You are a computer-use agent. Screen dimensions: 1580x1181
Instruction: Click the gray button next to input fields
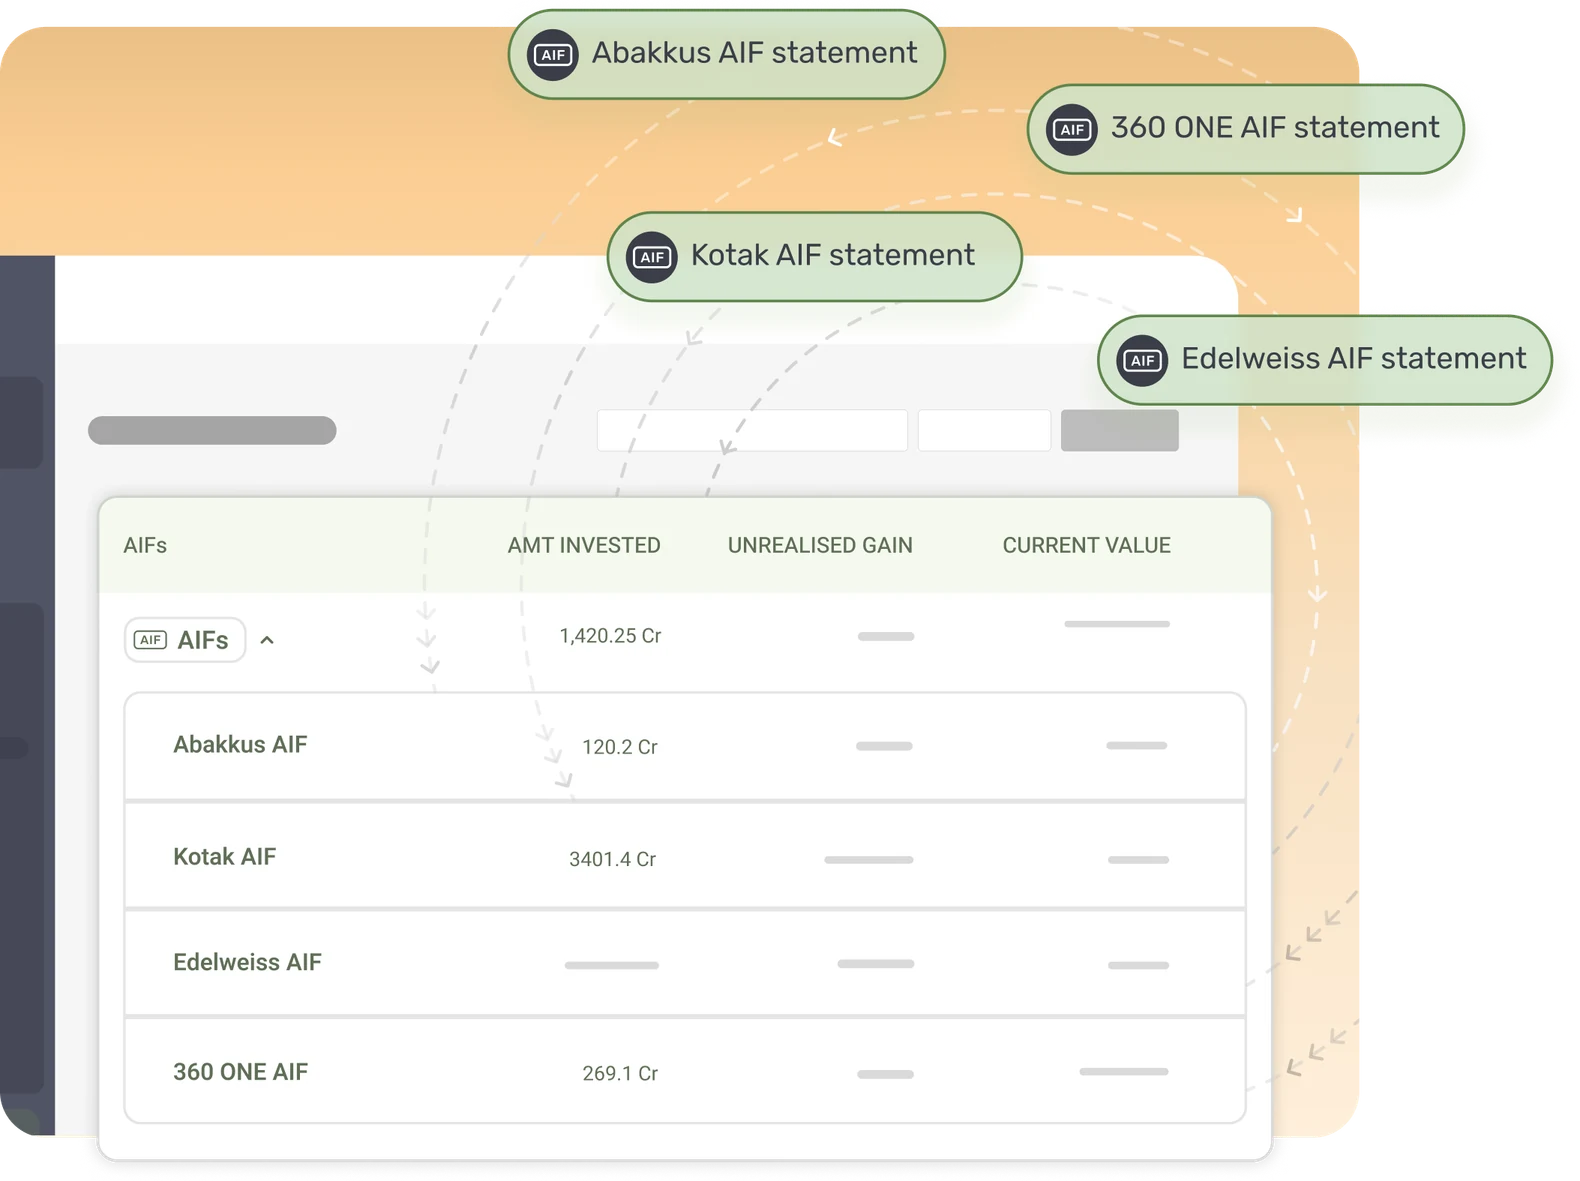tap(1120, 430)
